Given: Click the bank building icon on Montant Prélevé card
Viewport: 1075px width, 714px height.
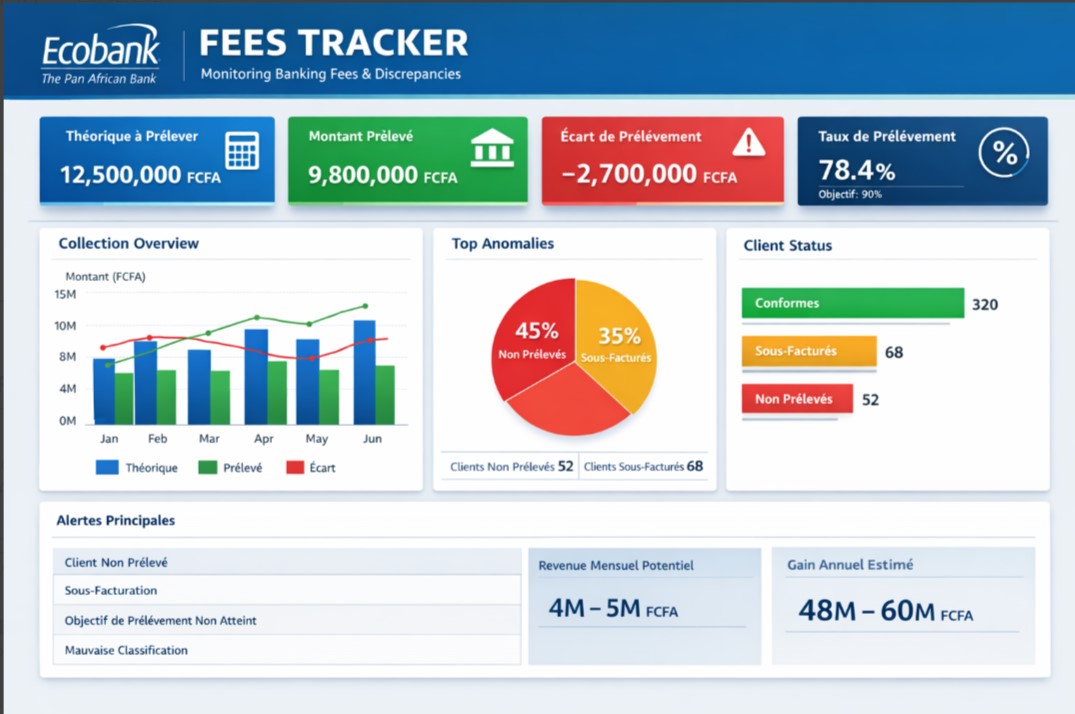Looking at the screenshot, I should (x=492, y=148).
